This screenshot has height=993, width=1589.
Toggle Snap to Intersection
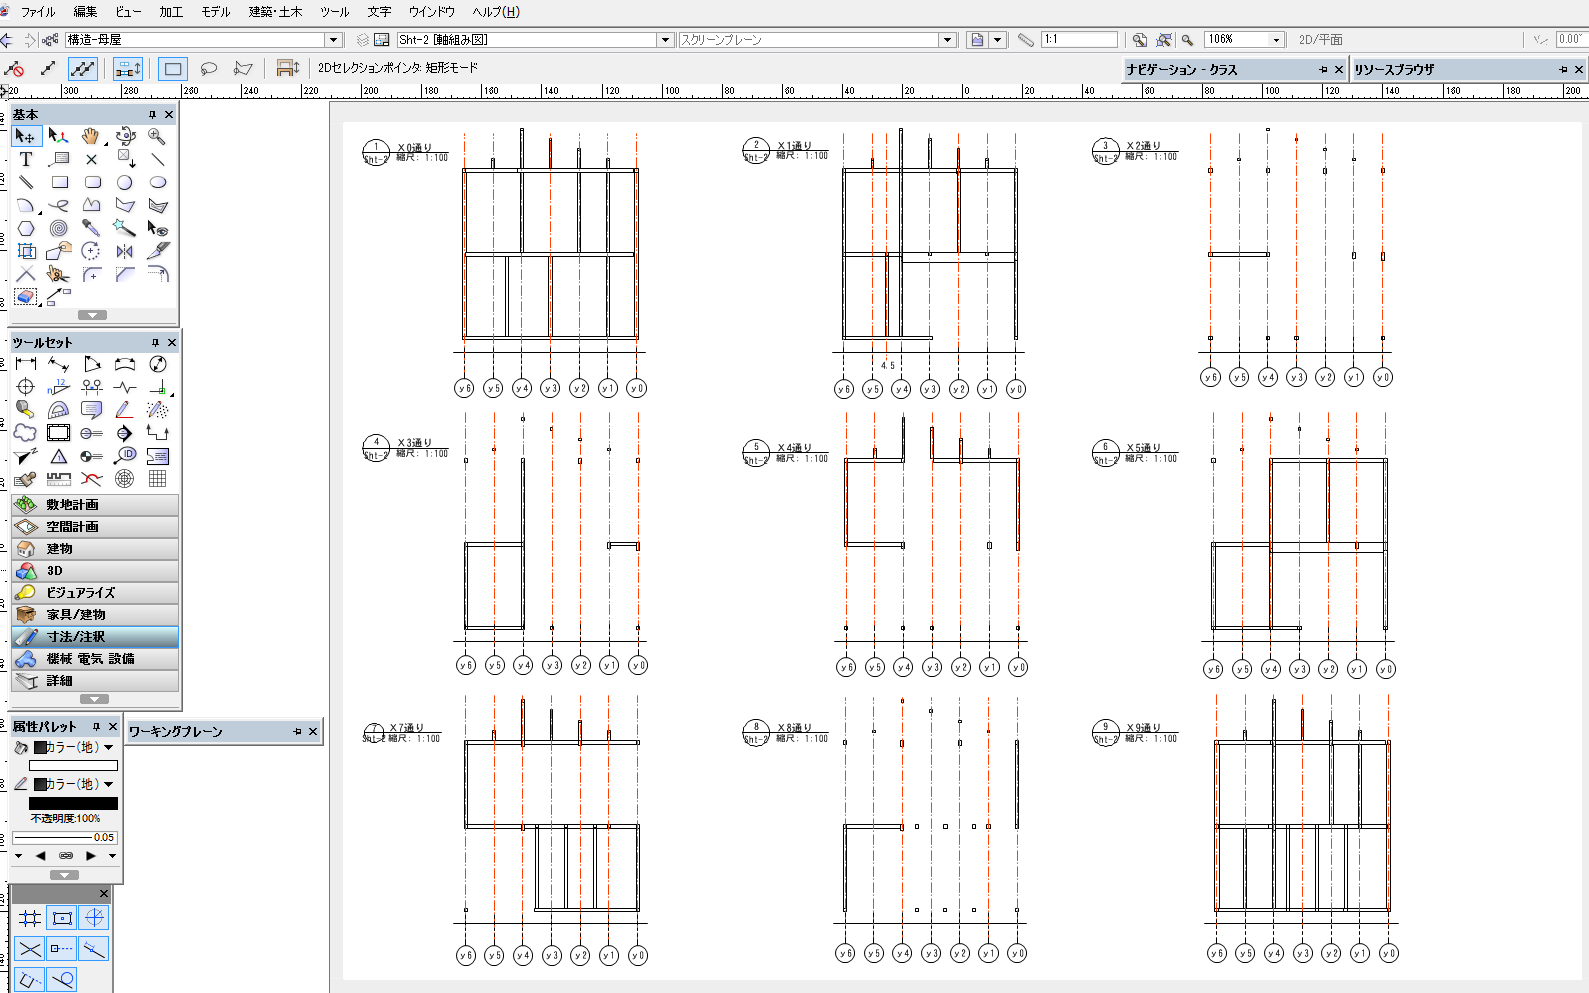tap(30, 949)
